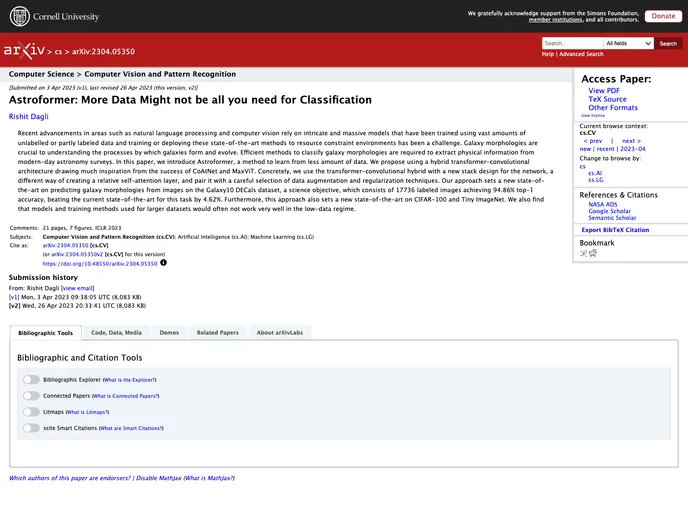Screen dimensions: 688x512
Task: Click the paper title Astroformer heading
Action: click(x=190, y=100)
